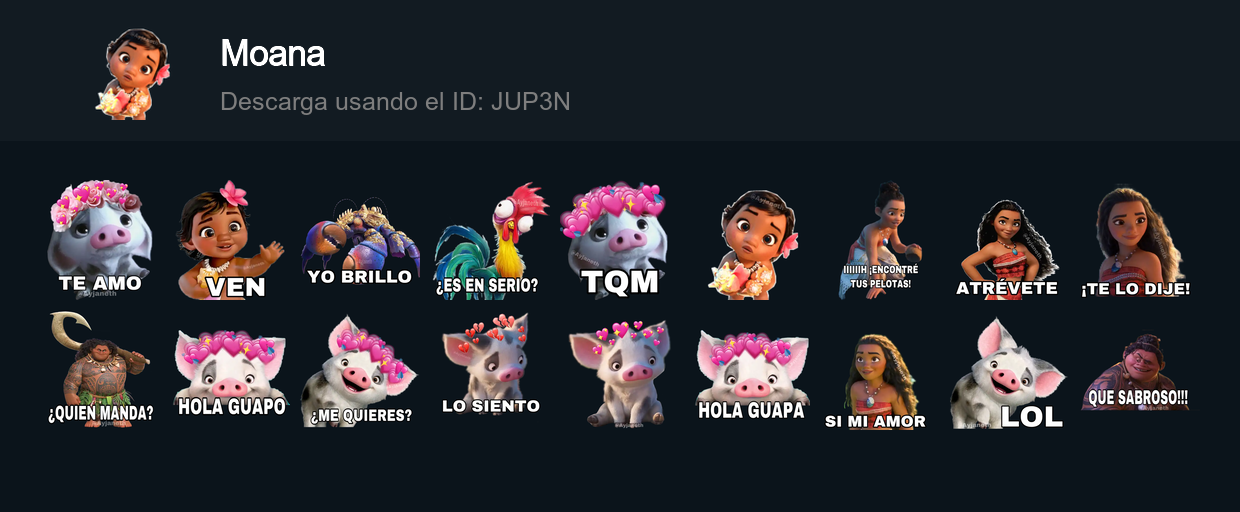Pick the ¿ES EN SERIO? rooster sticker
This screenshot has width=1240, height=512.
click(490, 240)
